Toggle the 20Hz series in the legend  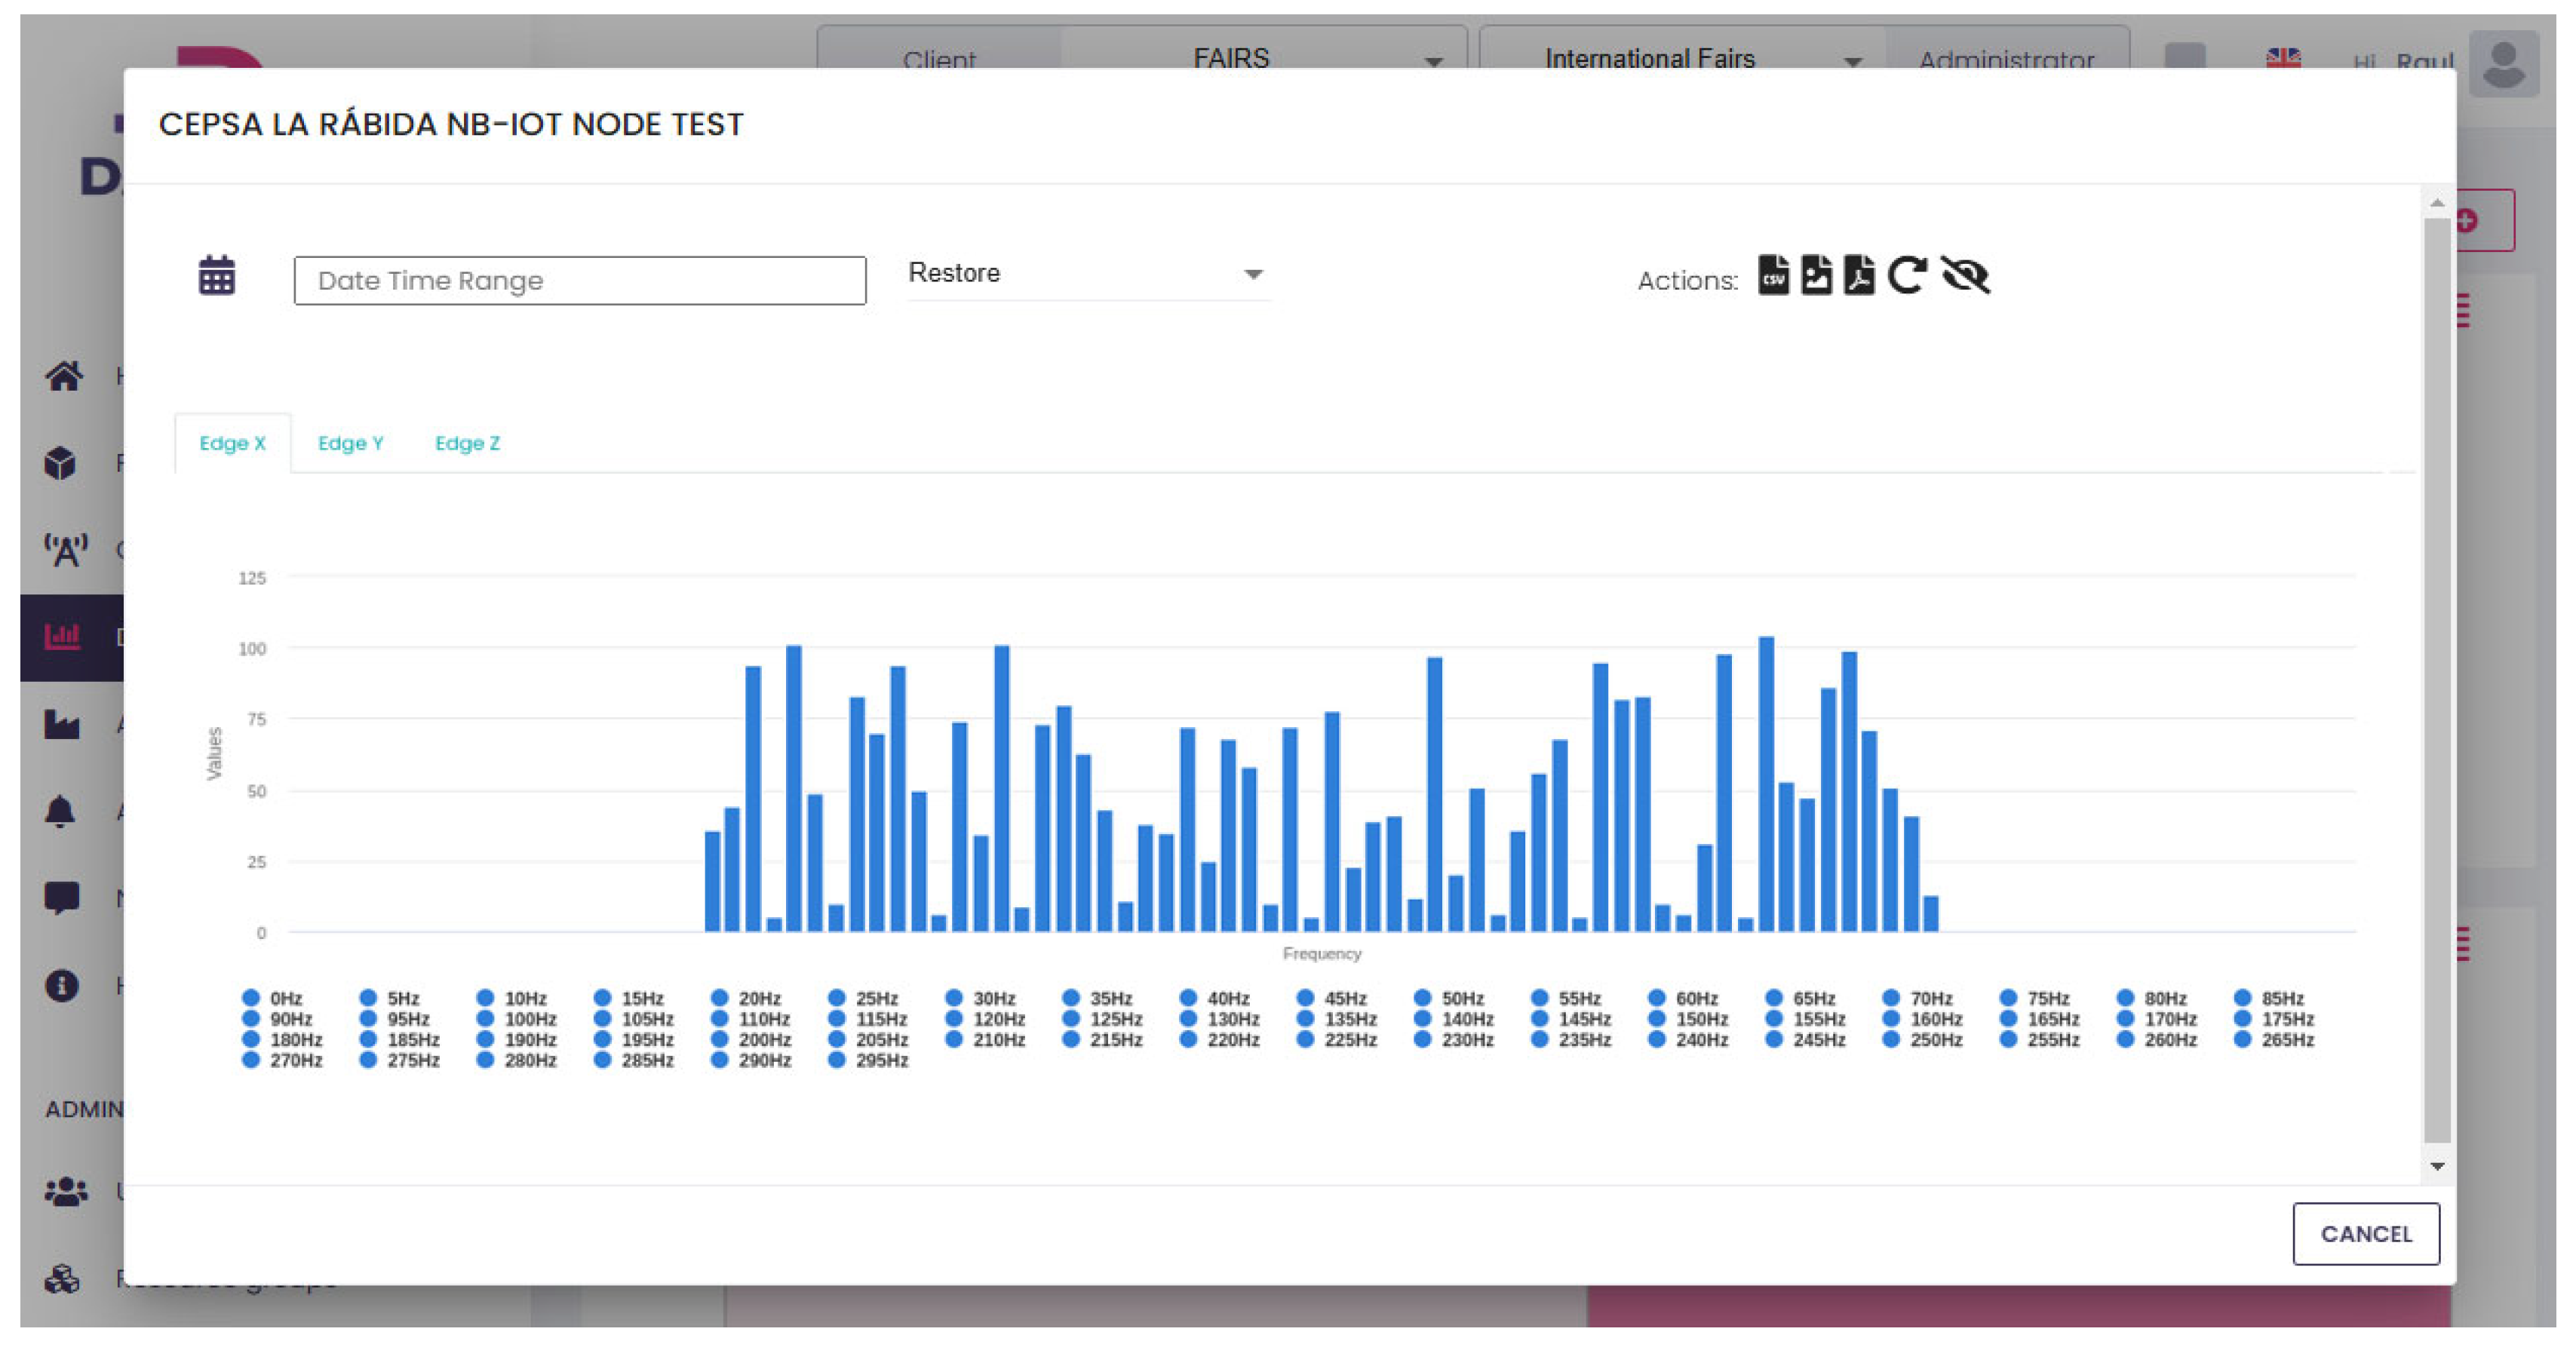click(740, 997)
